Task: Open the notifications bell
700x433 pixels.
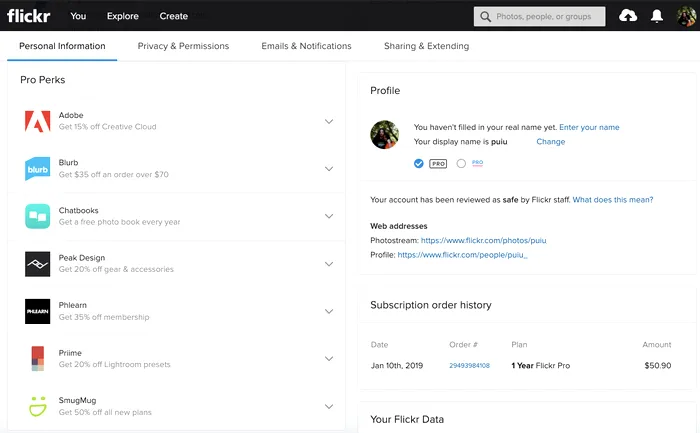Action: [657, 16]
